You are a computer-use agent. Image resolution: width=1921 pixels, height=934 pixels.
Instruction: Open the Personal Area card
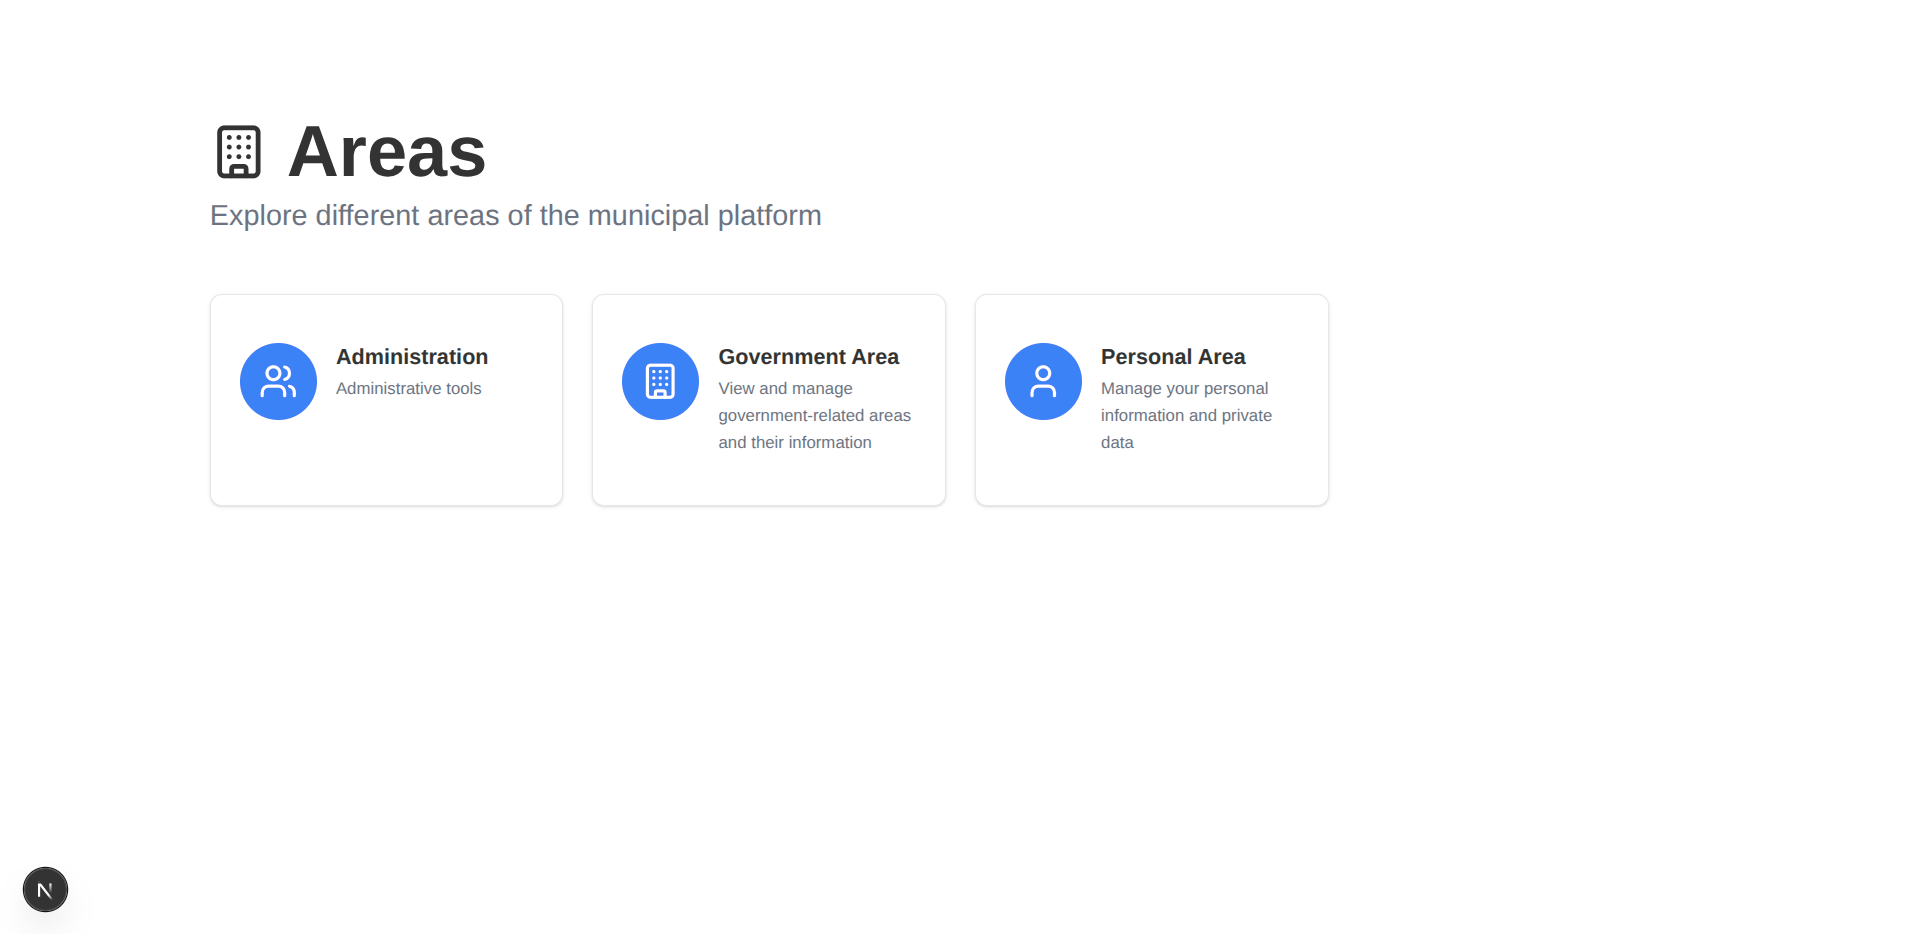coord(1151,399)
